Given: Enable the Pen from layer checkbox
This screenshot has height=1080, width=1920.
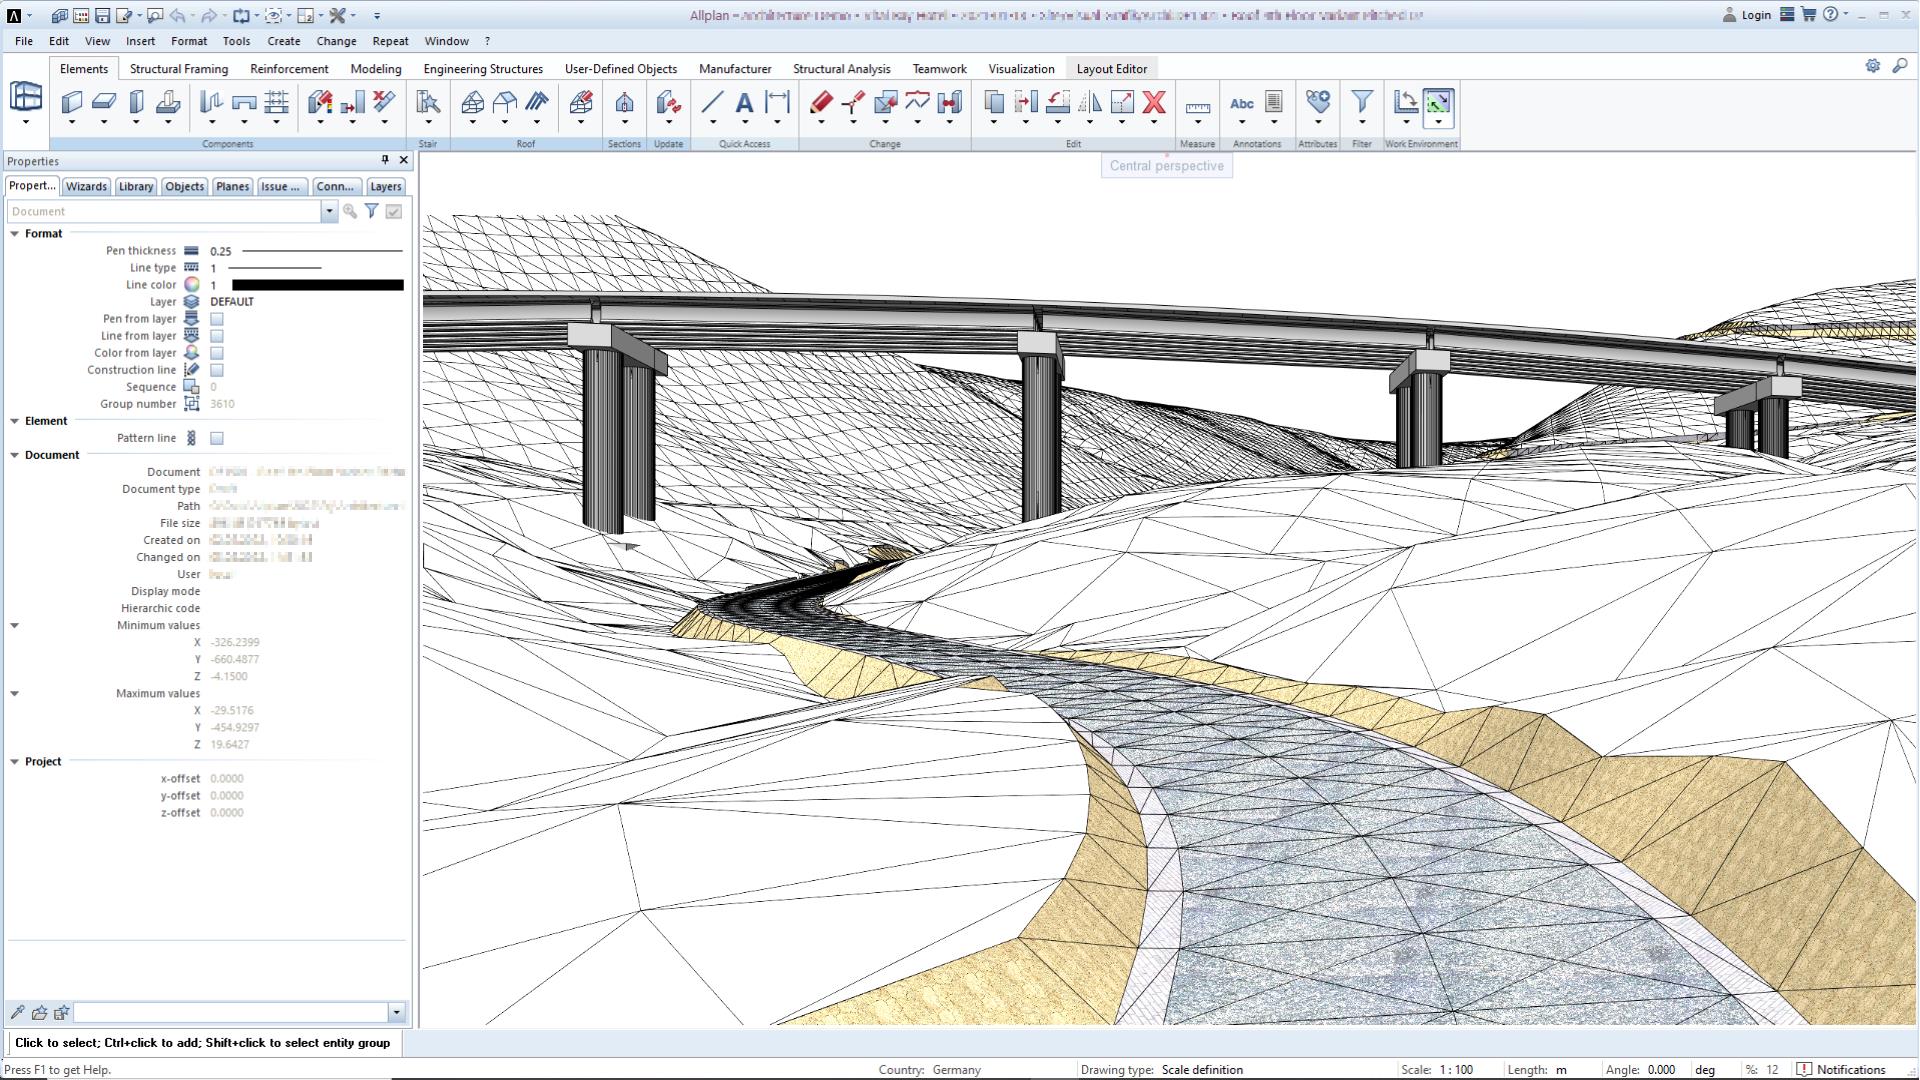Looking at the screenshot, I should pyautogui.click(x=217, y=319).
